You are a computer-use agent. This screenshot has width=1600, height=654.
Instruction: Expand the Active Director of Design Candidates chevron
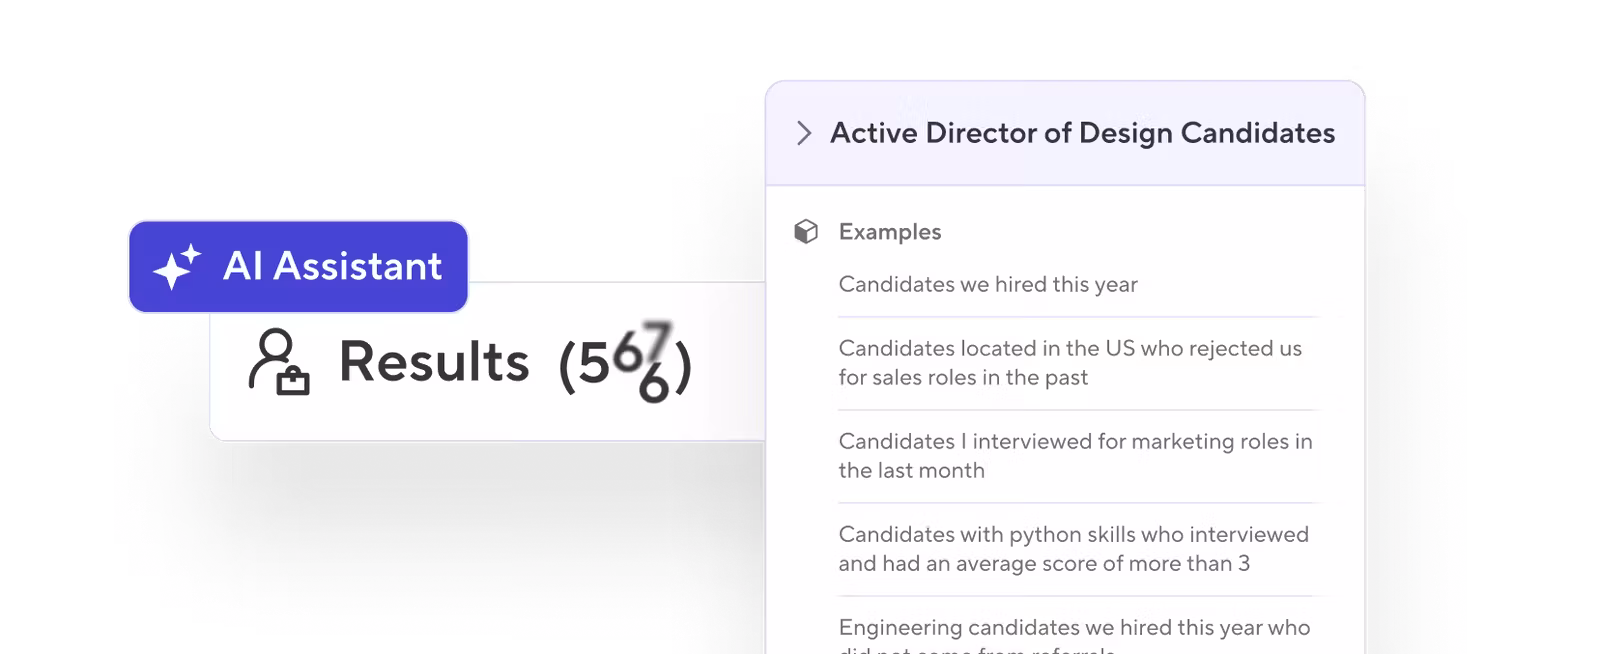pyautogui.click(x=803, y=133)
